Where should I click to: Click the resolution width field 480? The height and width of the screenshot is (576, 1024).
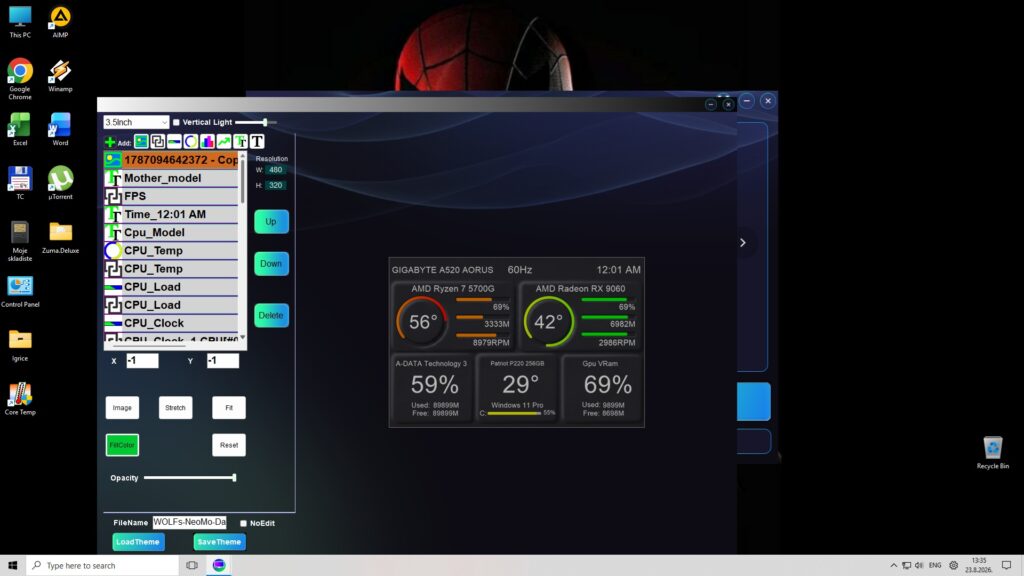(276, 170)
